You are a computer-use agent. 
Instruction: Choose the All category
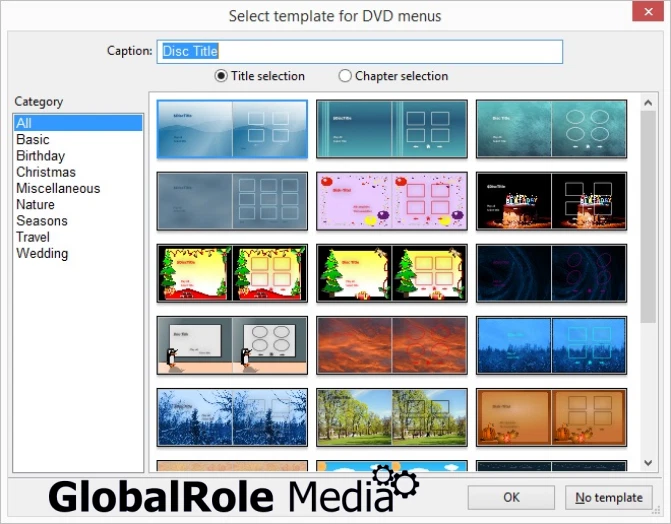78,123
